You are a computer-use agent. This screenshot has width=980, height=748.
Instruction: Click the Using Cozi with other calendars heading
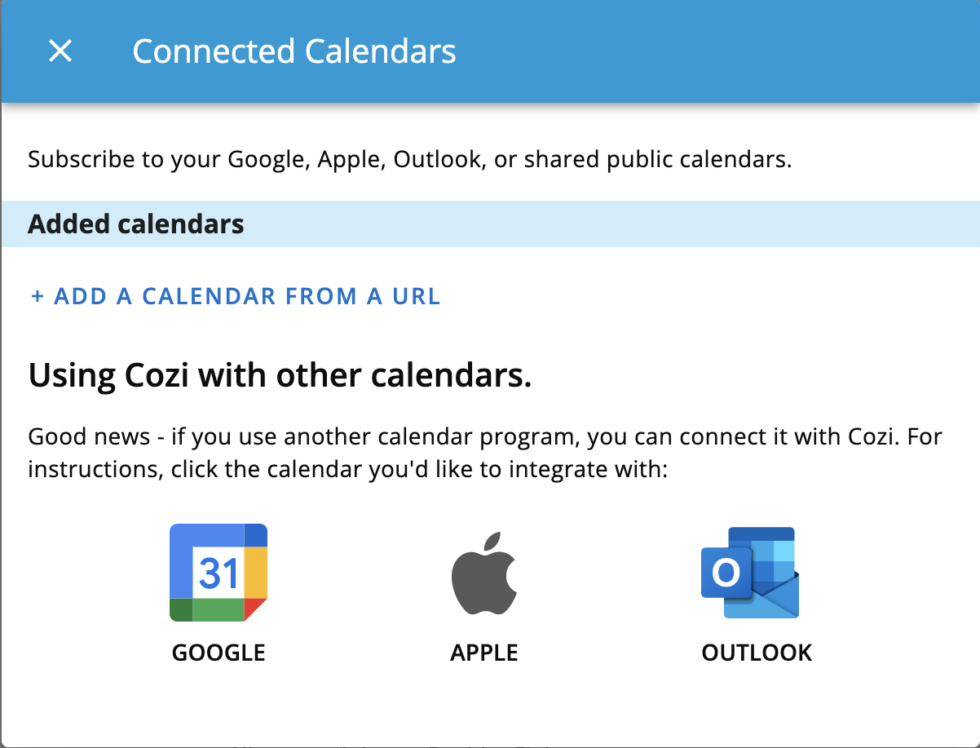click(279, 375)
